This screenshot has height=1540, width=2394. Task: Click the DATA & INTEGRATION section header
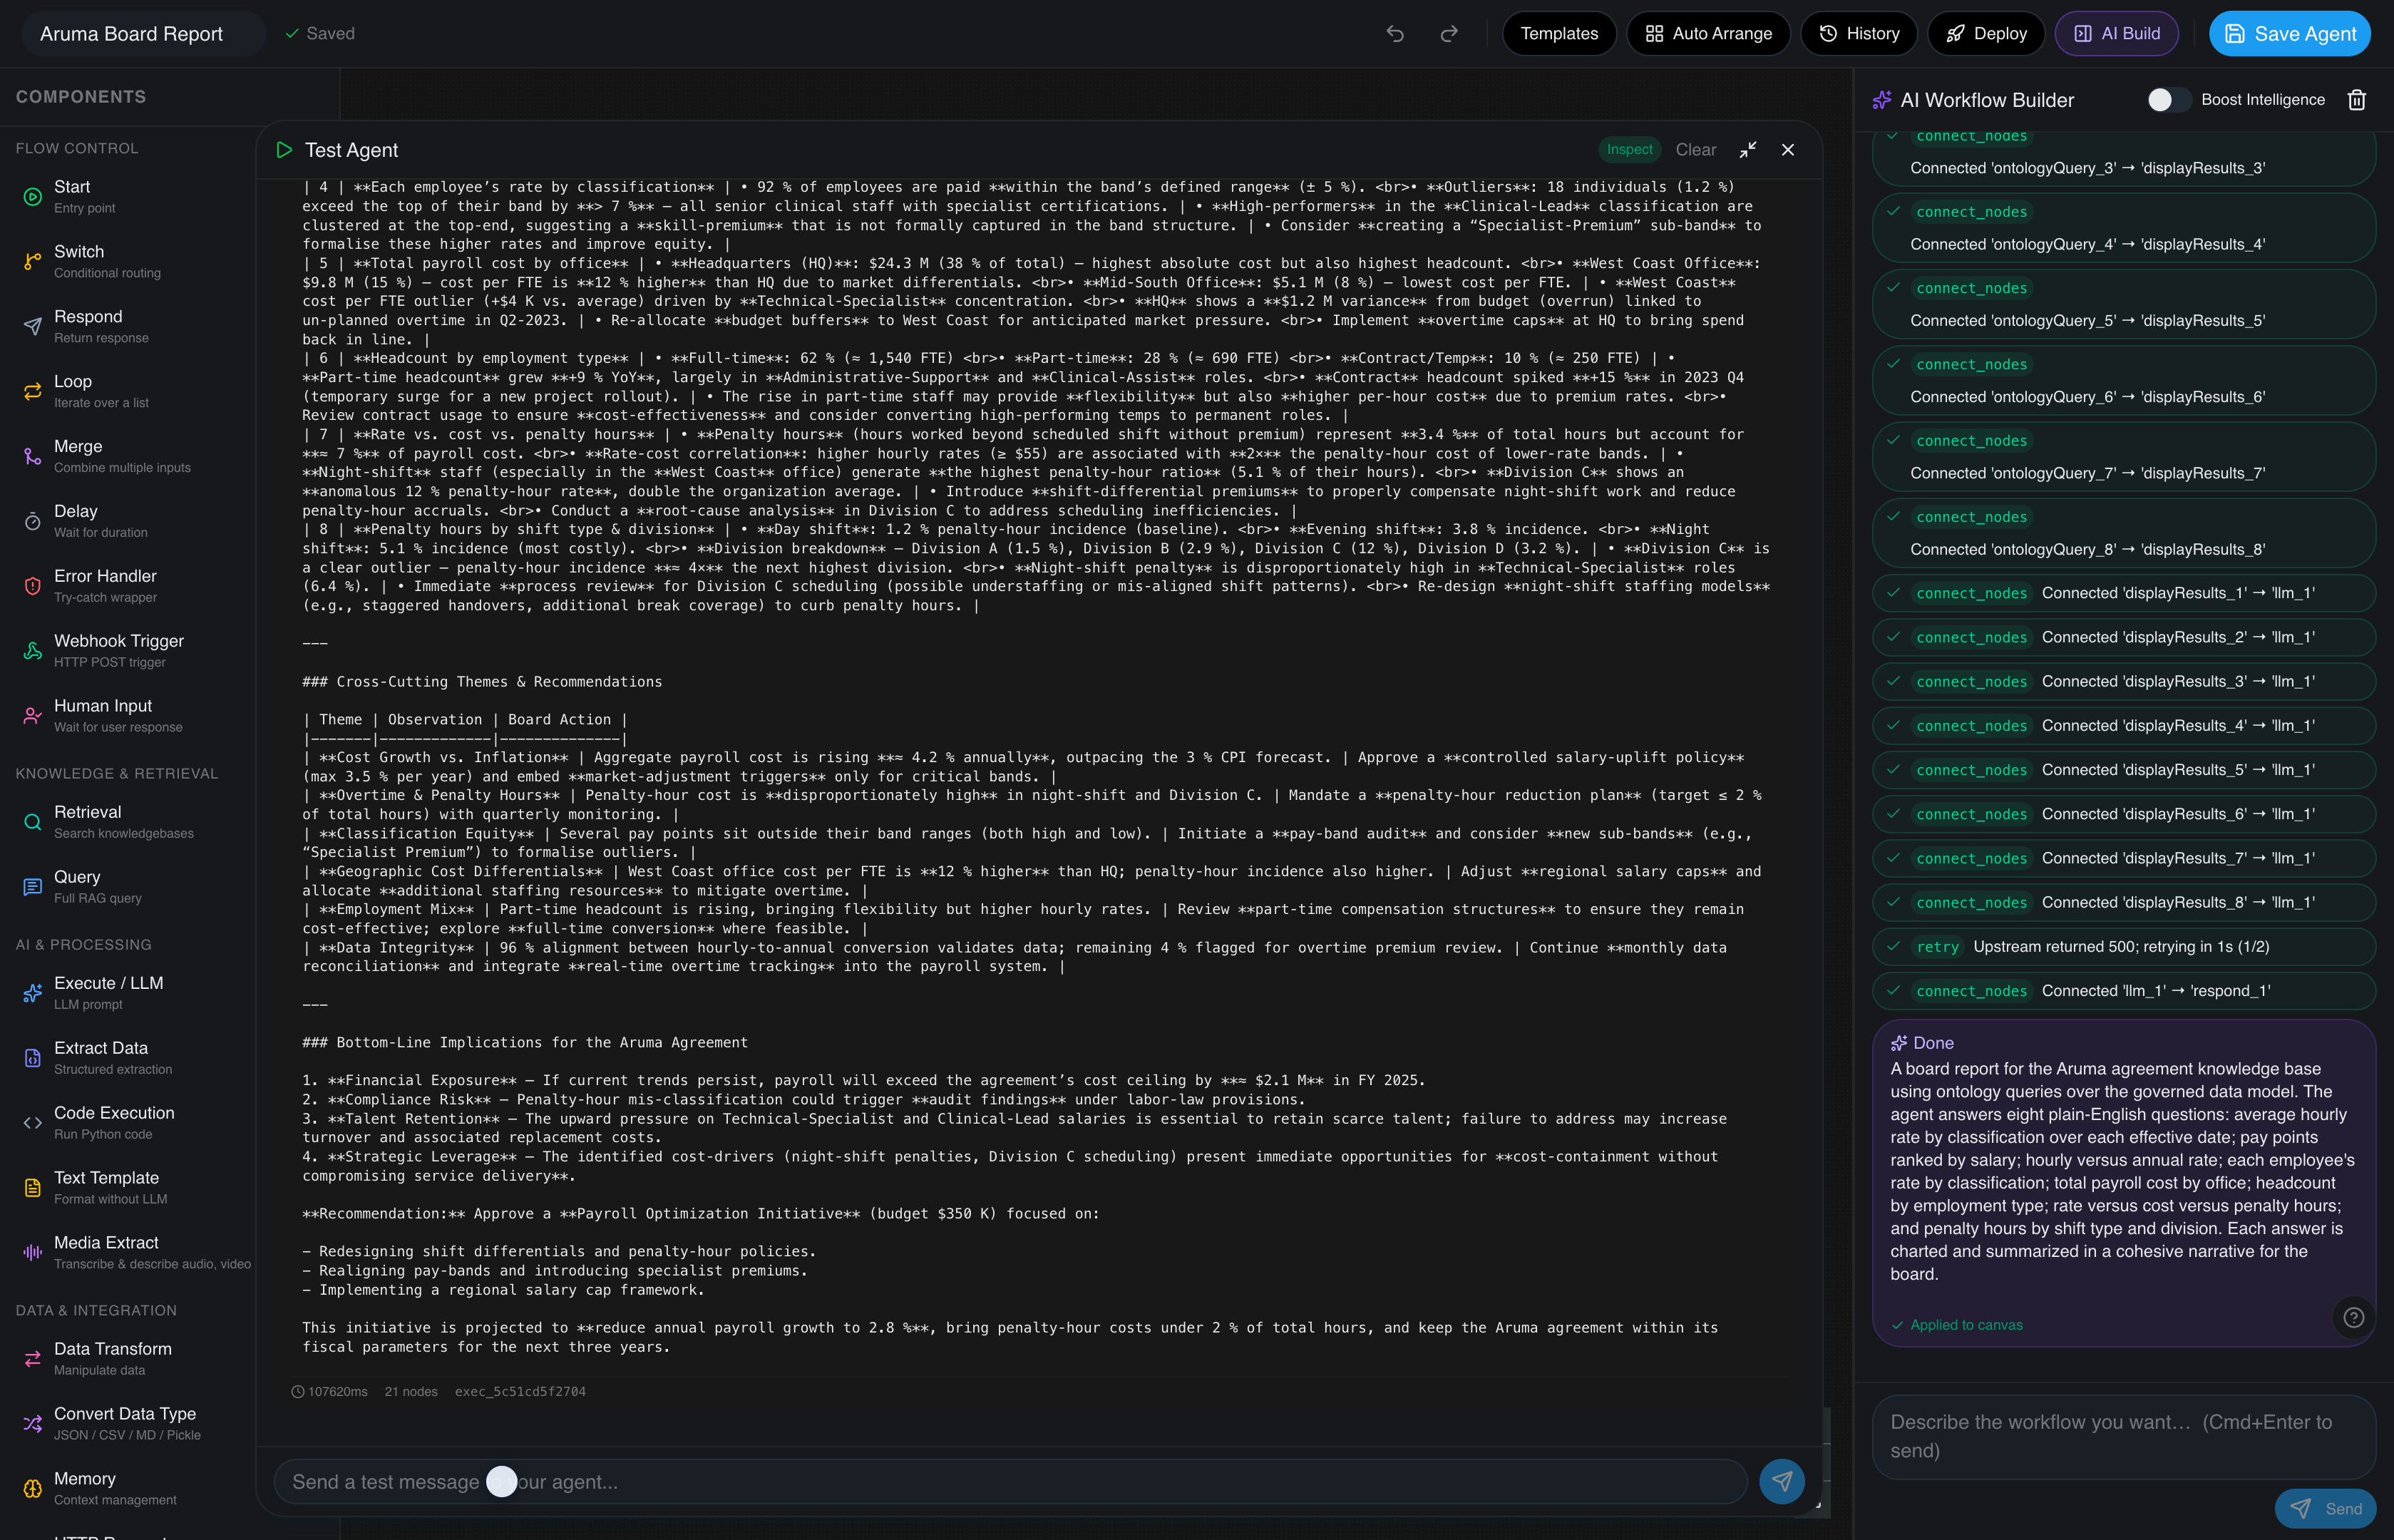click(96, 1311)
